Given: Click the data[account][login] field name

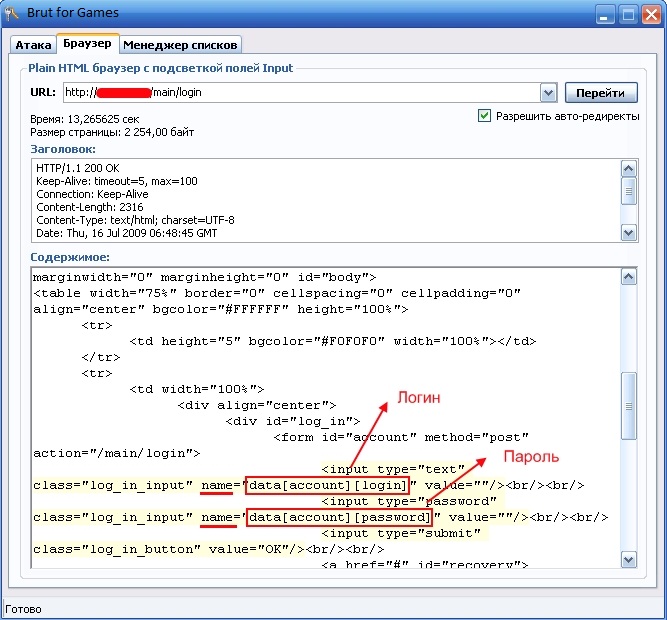Looking at the screenshot, I should (328, 485).
